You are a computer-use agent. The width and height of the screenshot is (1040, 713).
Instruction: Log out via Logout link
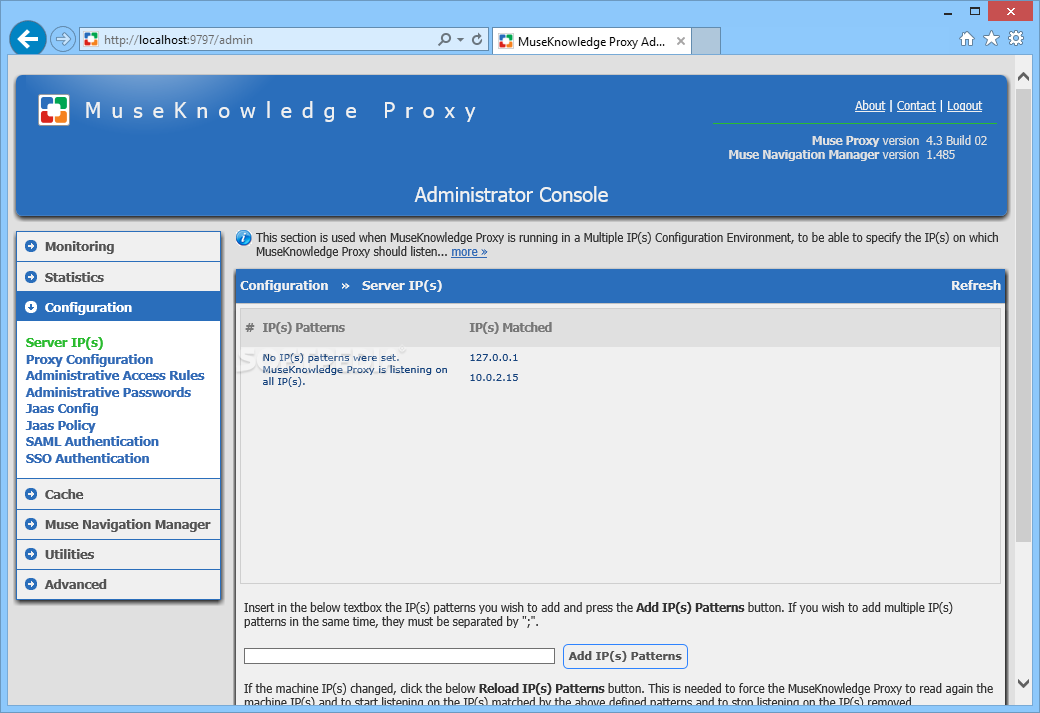point(964,105)
